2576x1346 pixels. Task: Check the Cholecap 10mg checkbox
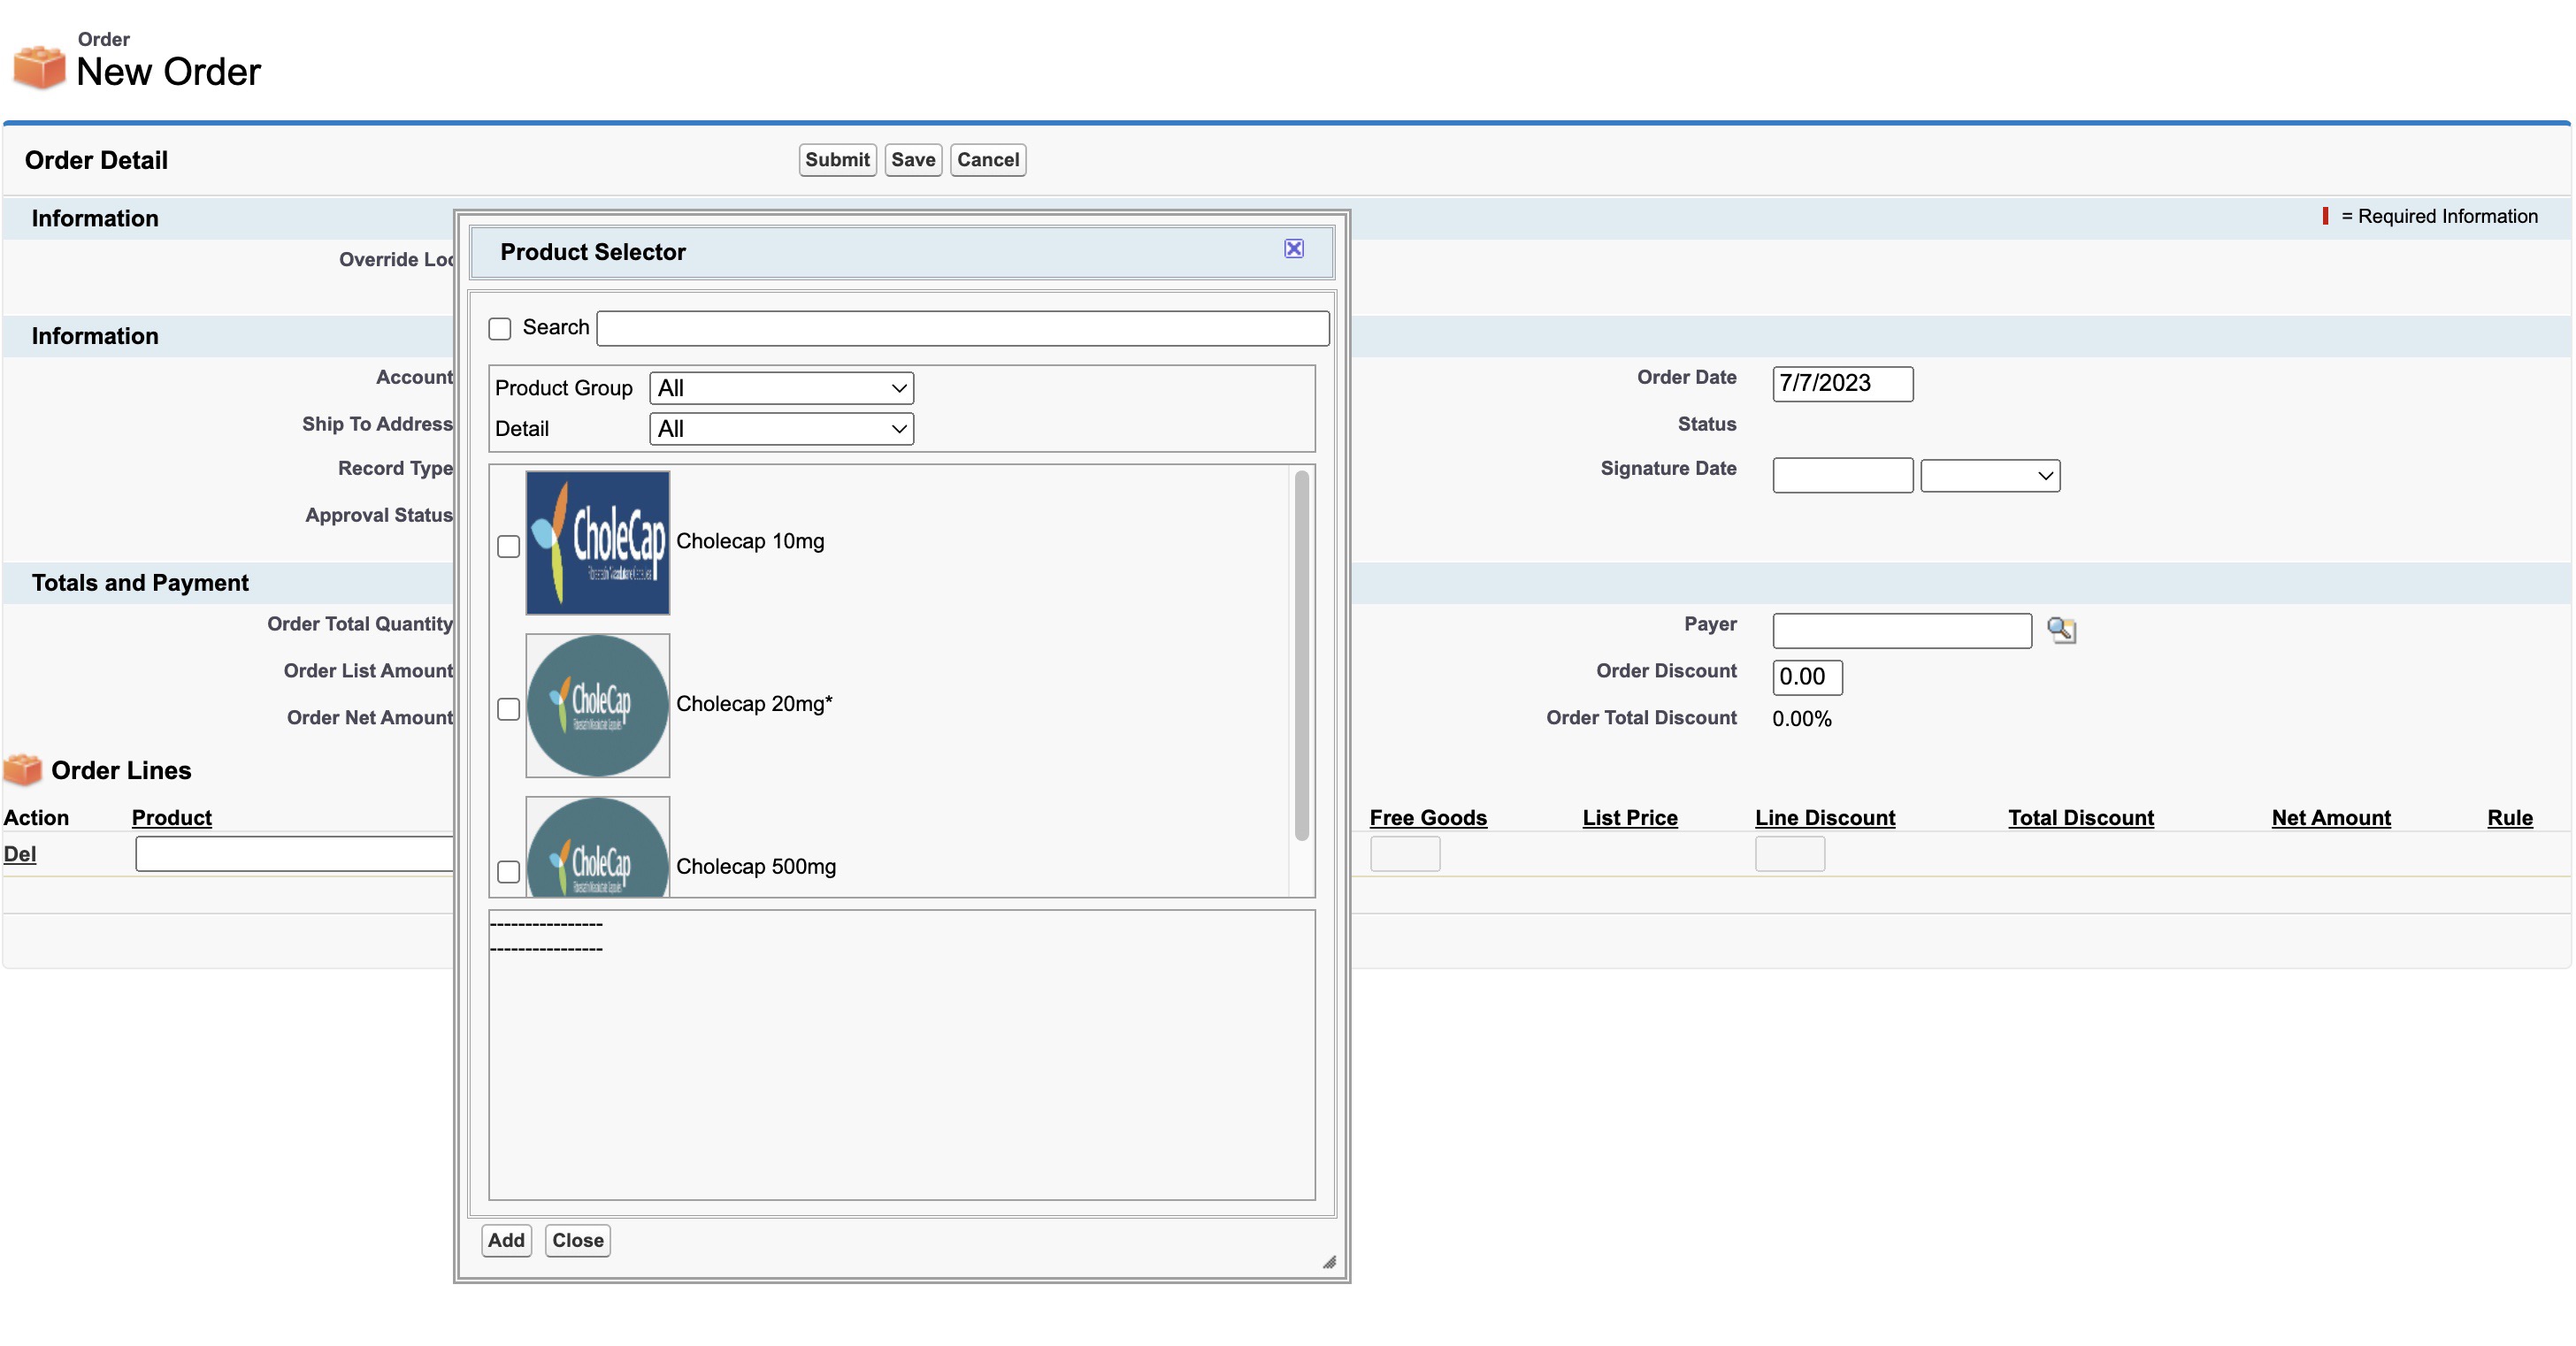coord(508,546)
